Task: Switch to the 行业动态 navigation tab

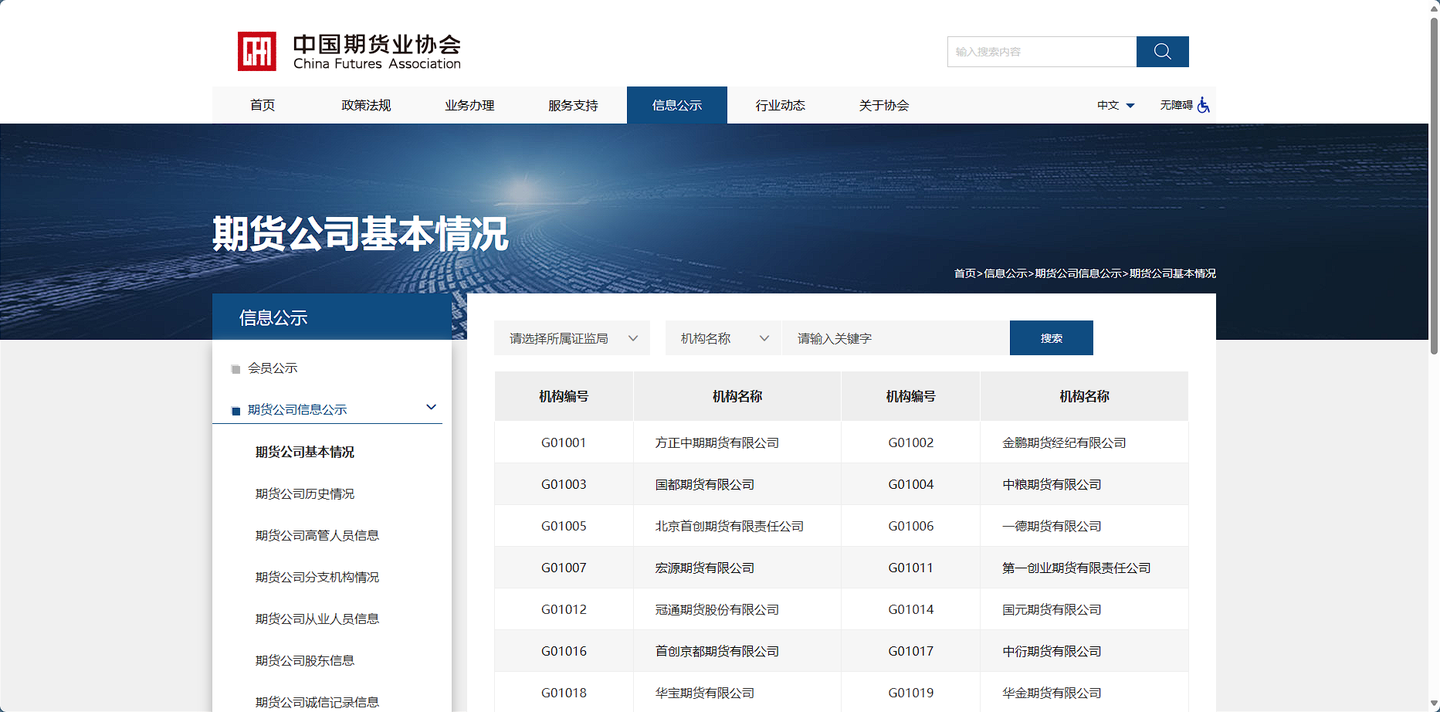Action: coord(780,105)
